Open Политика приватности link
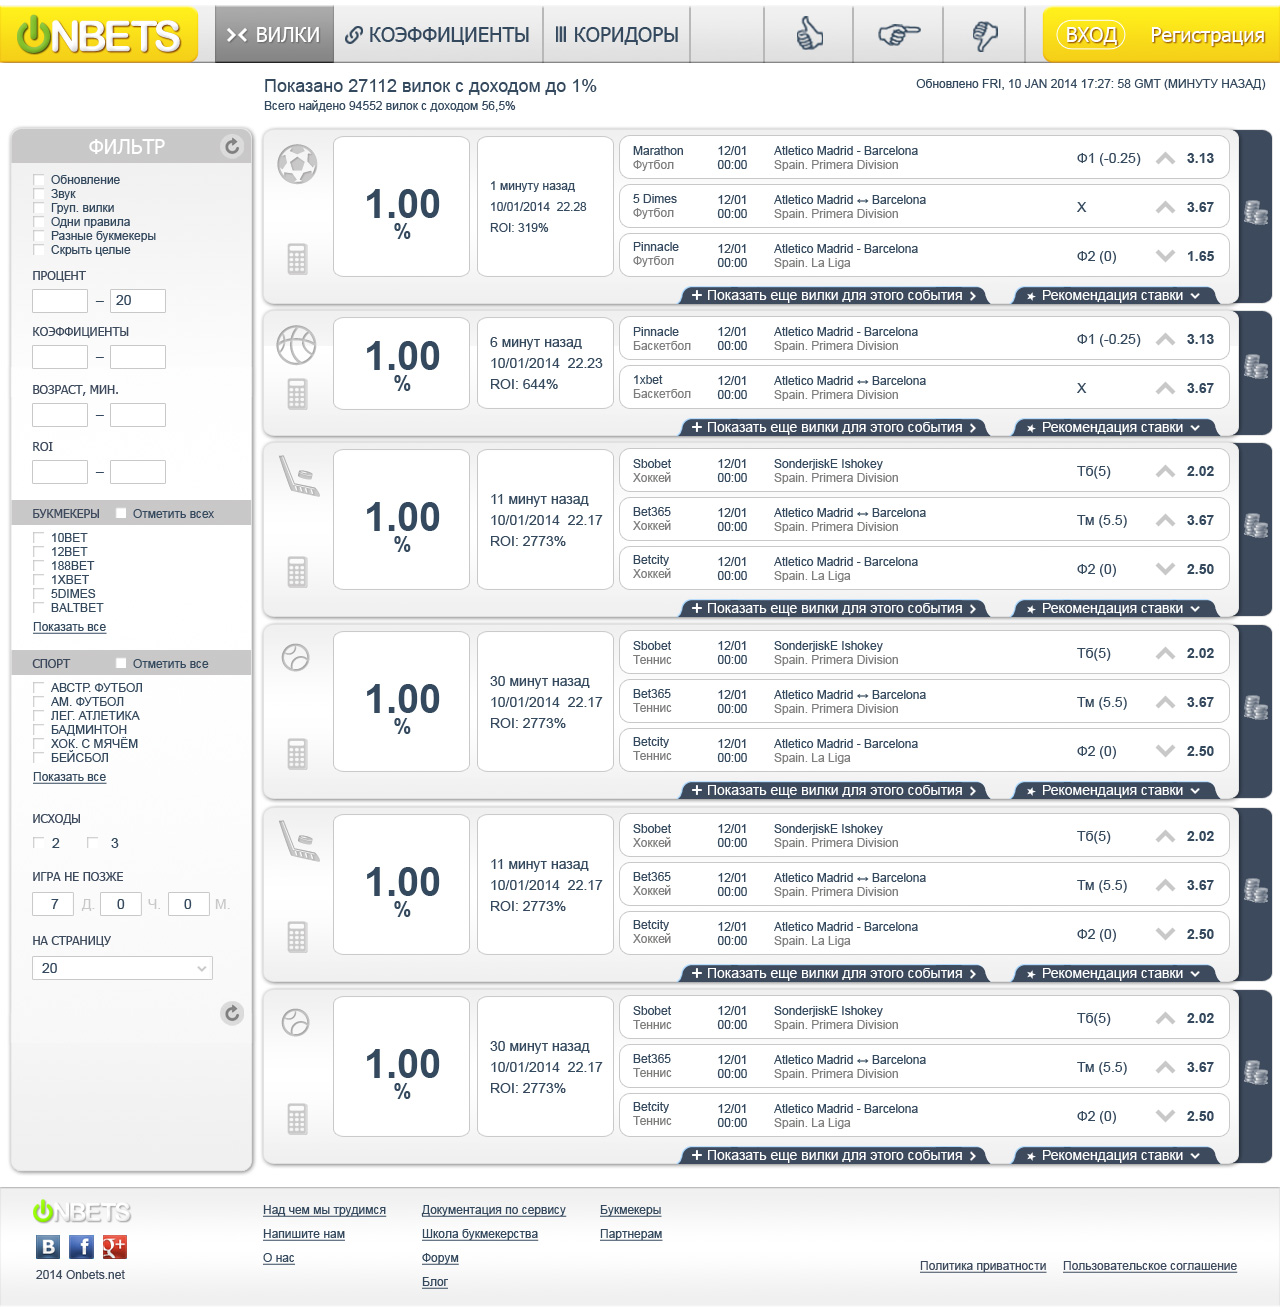This screenshot has height=1307, width=1280. tap(983, 1266)
